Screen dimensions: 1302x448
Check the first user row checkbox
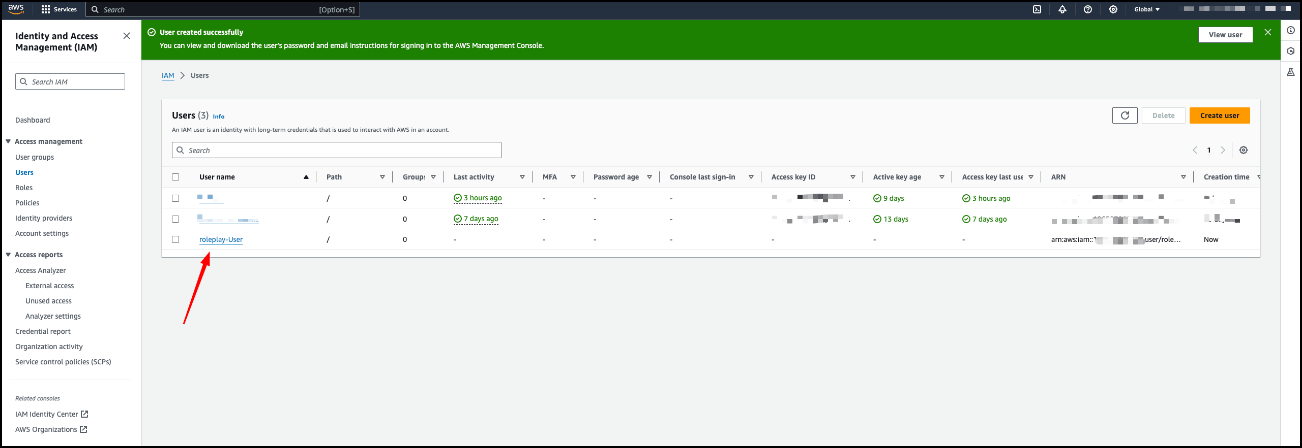[x=176, y=198]
